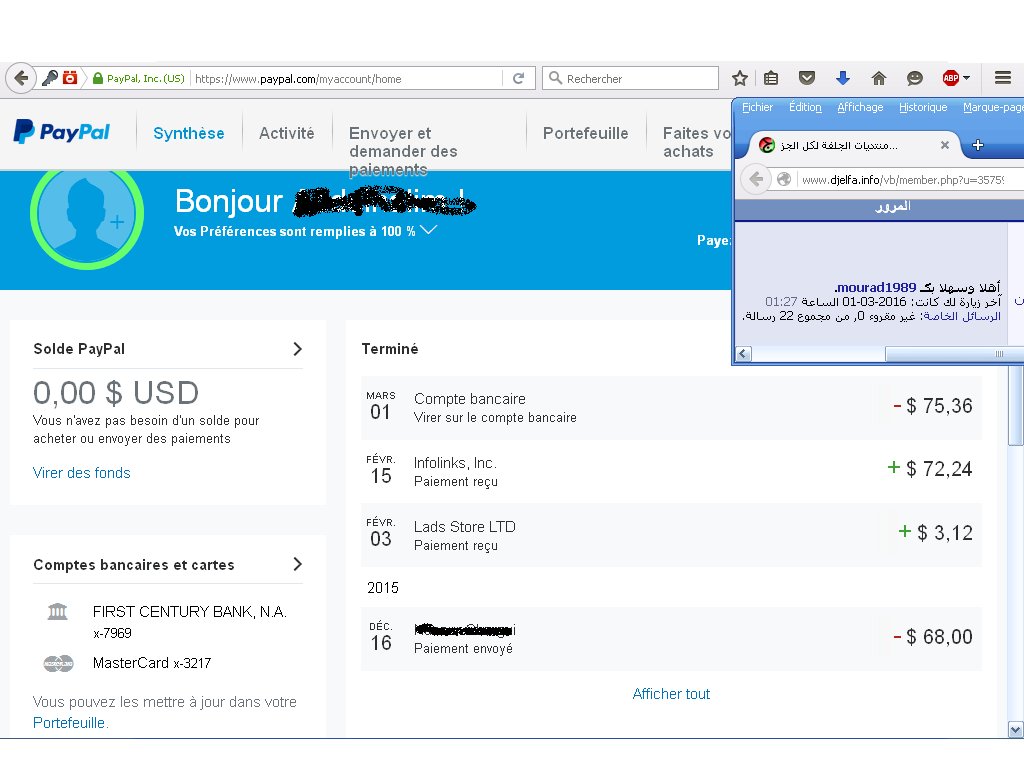Click the PayPal logo
Viewport: 1024px width, 768px height.
(62, 132)
